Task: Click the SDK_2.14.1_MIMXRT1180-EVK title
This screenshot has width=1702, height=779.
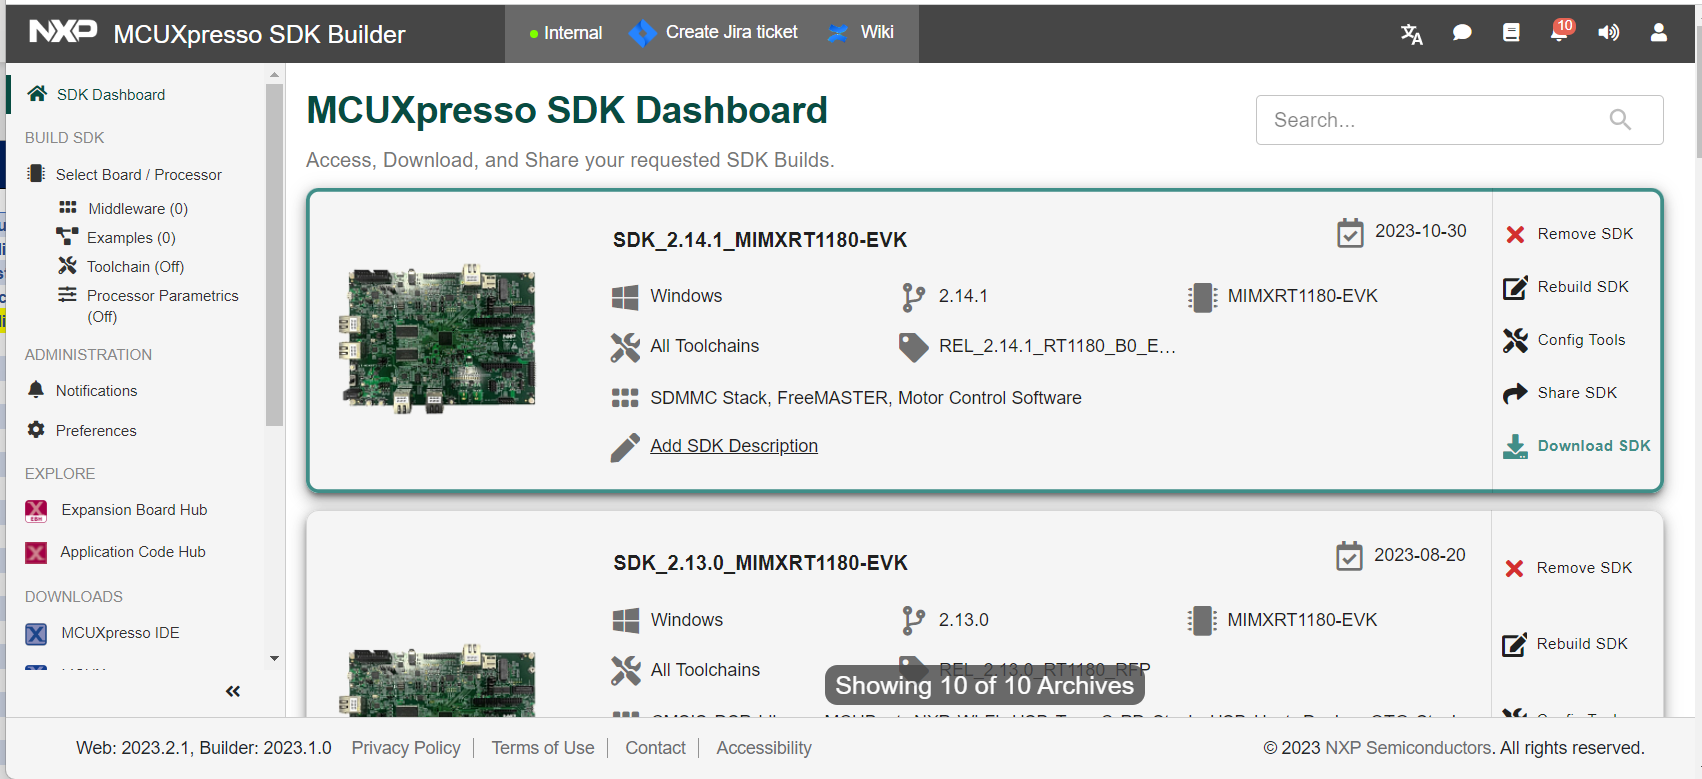Action: tap(760, 240)
